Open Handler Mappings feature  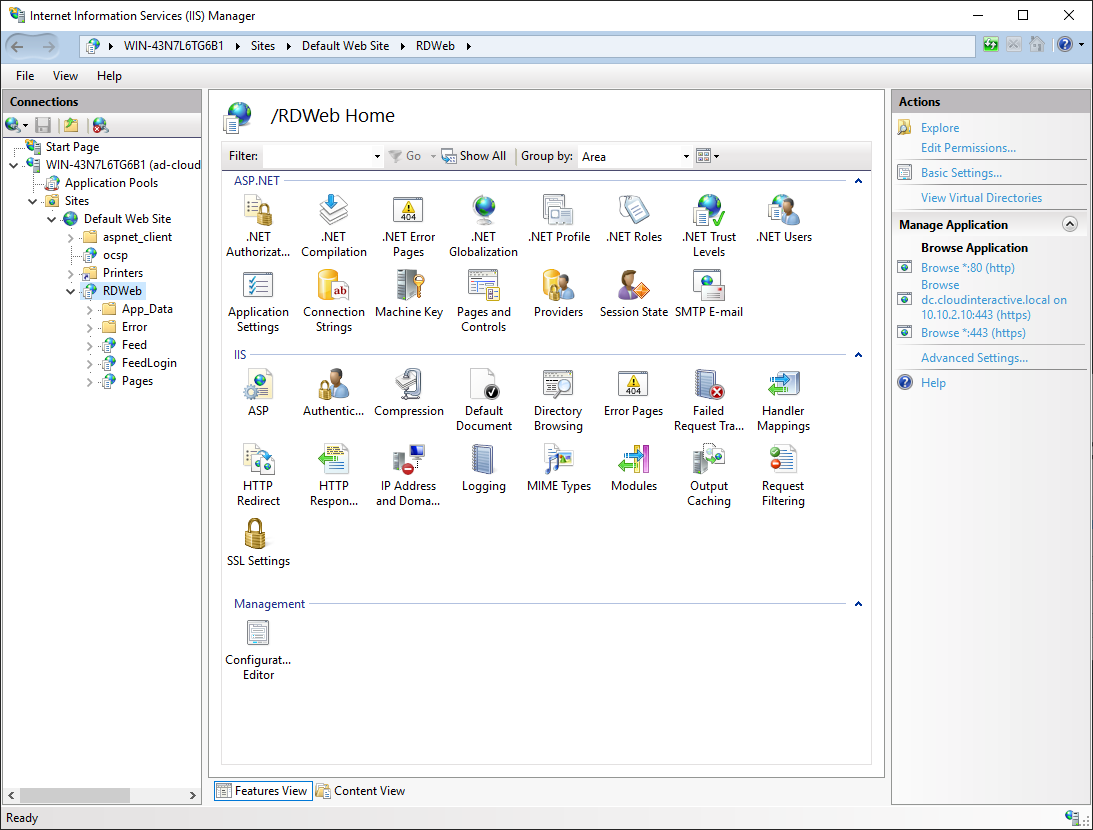click(784, 400)
